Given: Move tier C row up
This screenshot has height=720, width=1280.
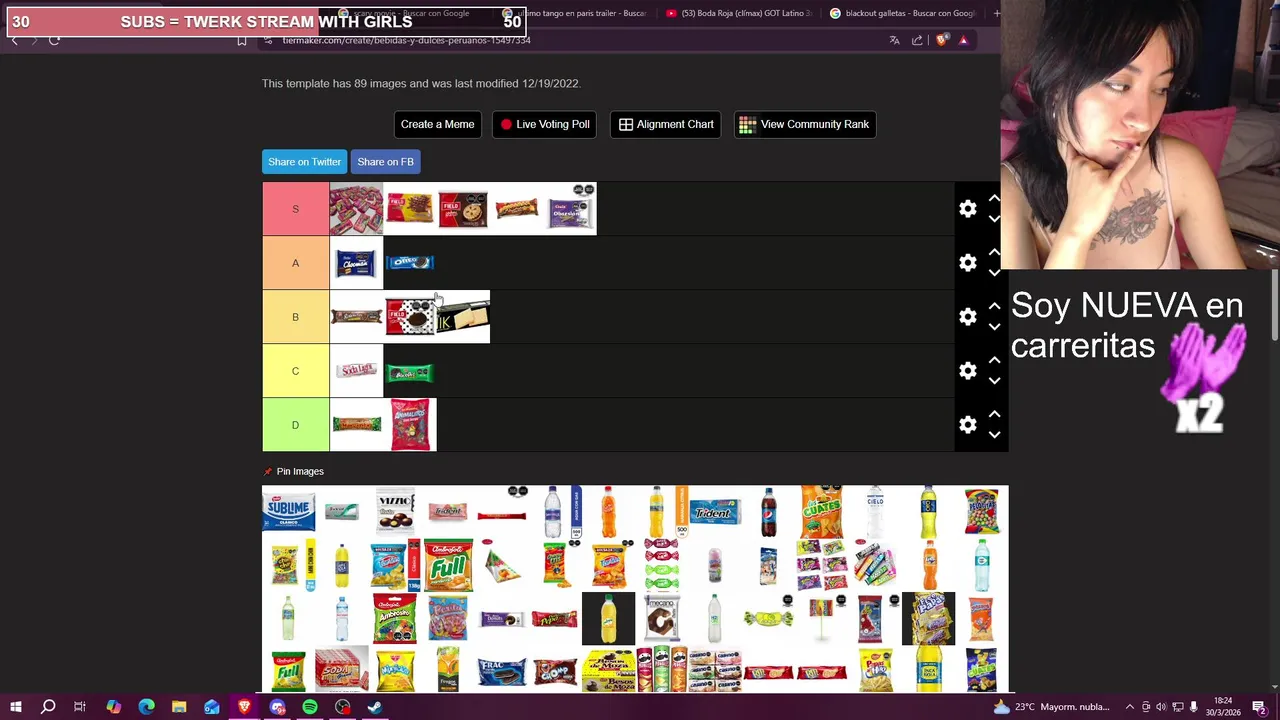Looking at the screenshot, I should tap(994, 361).
